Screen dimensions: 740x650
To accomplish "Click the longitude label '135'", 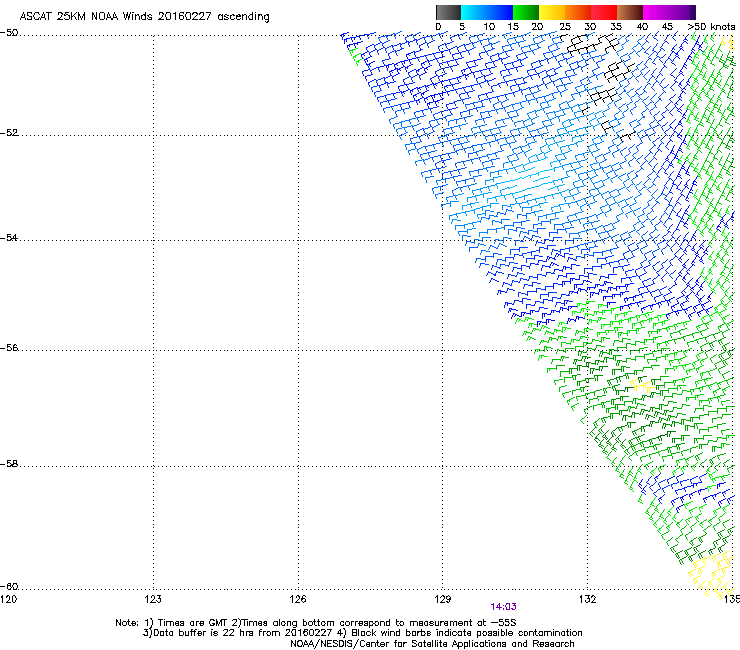I will pos(732,599).
